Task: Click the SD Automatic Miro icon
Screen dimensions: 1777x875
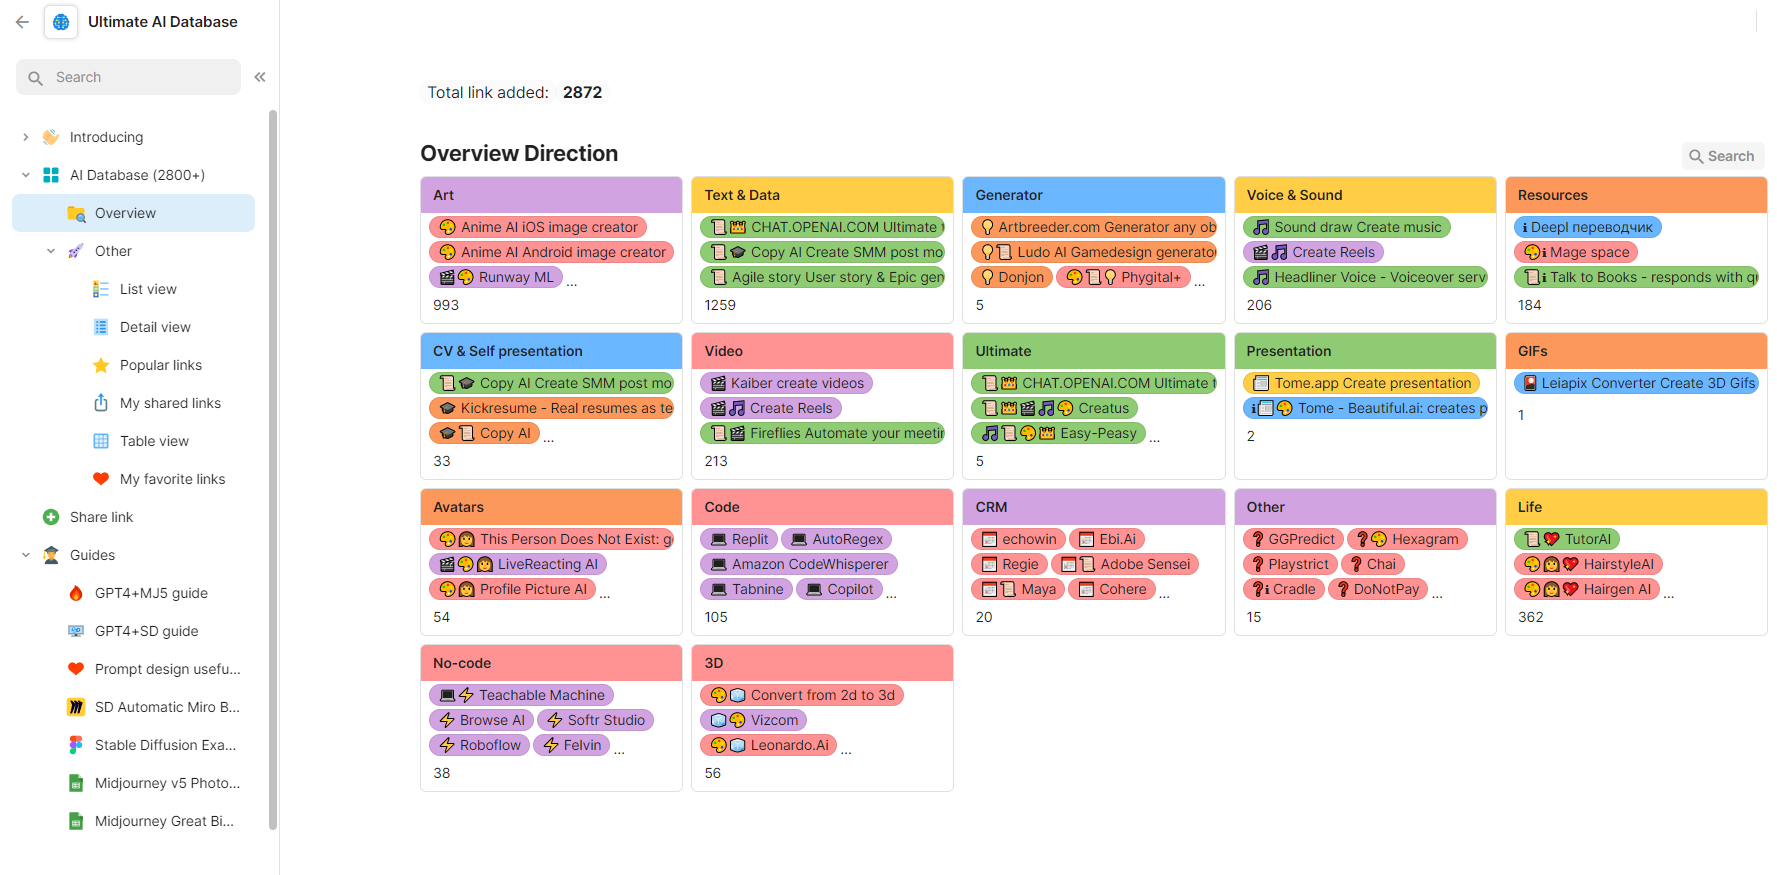Action: click(76, 707)
